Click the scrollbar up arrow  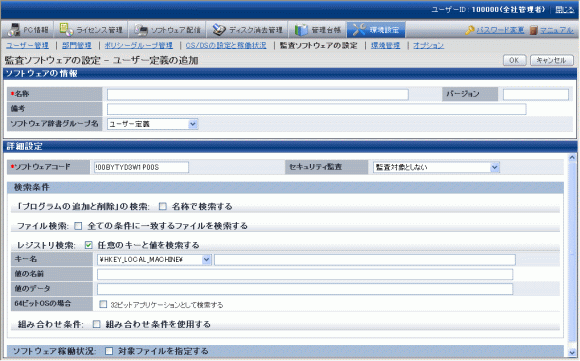pos(572,158)
